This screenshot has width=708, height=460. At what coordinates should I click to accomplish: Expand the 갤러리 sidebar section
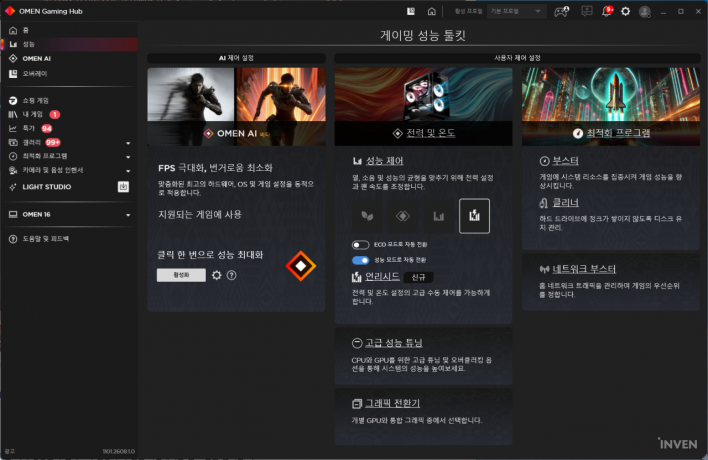tap(128, 143)
